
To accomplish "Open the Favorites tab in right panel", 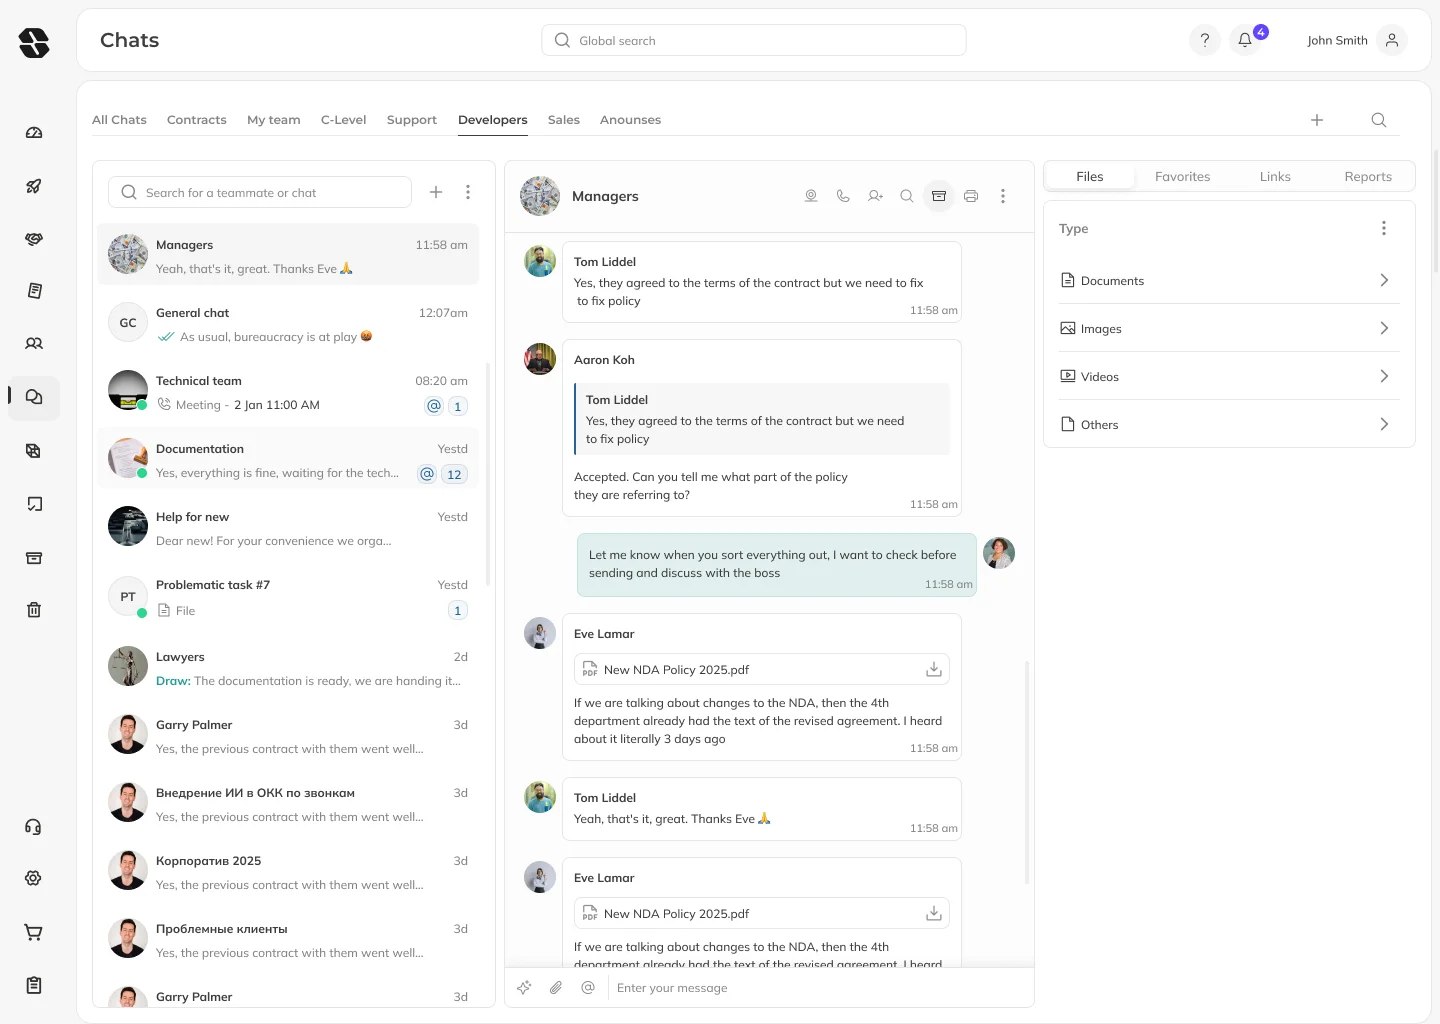I will (1182, 177).
